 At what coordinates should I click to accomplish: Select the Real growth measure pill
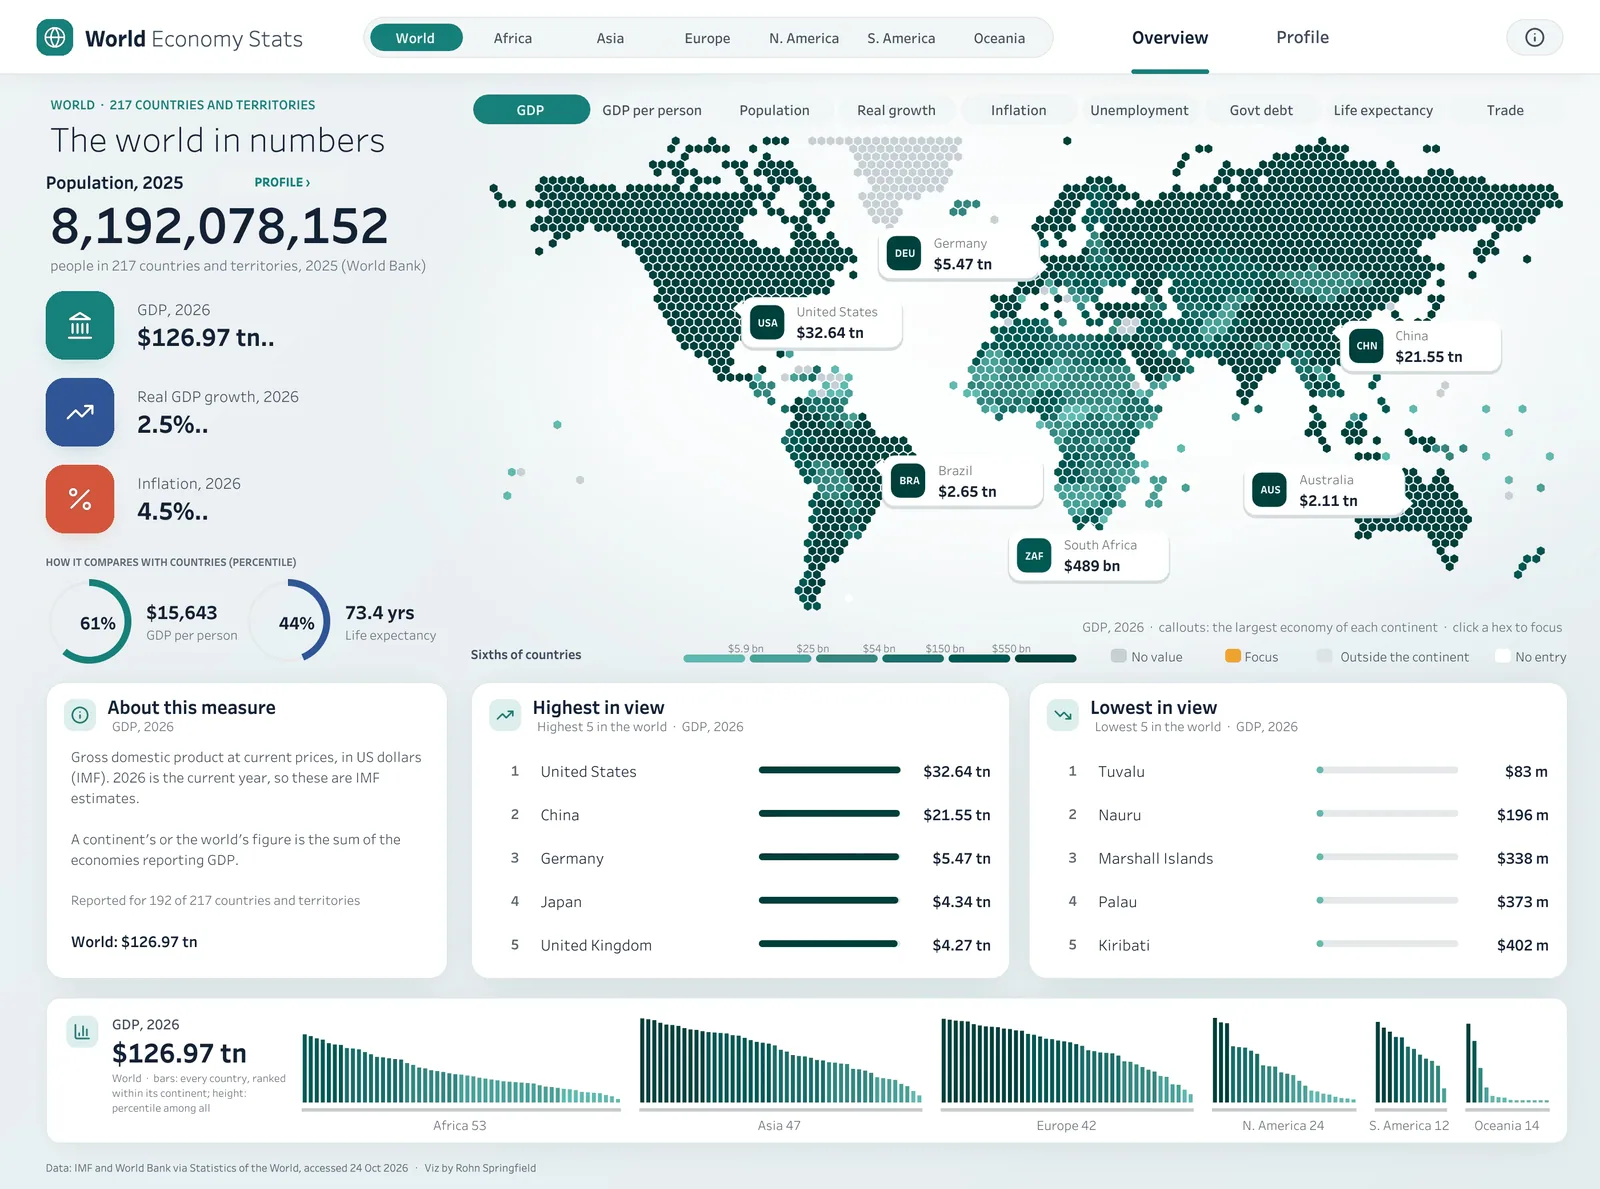(x=896, y=110)
